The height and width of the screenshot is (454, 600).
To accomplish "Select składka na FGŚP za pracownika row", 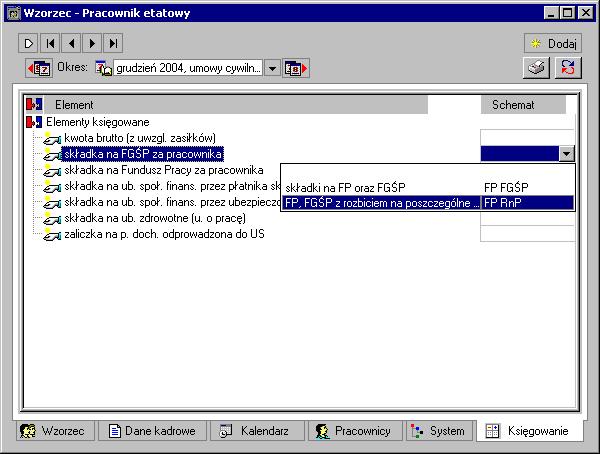I will [142, 154].
